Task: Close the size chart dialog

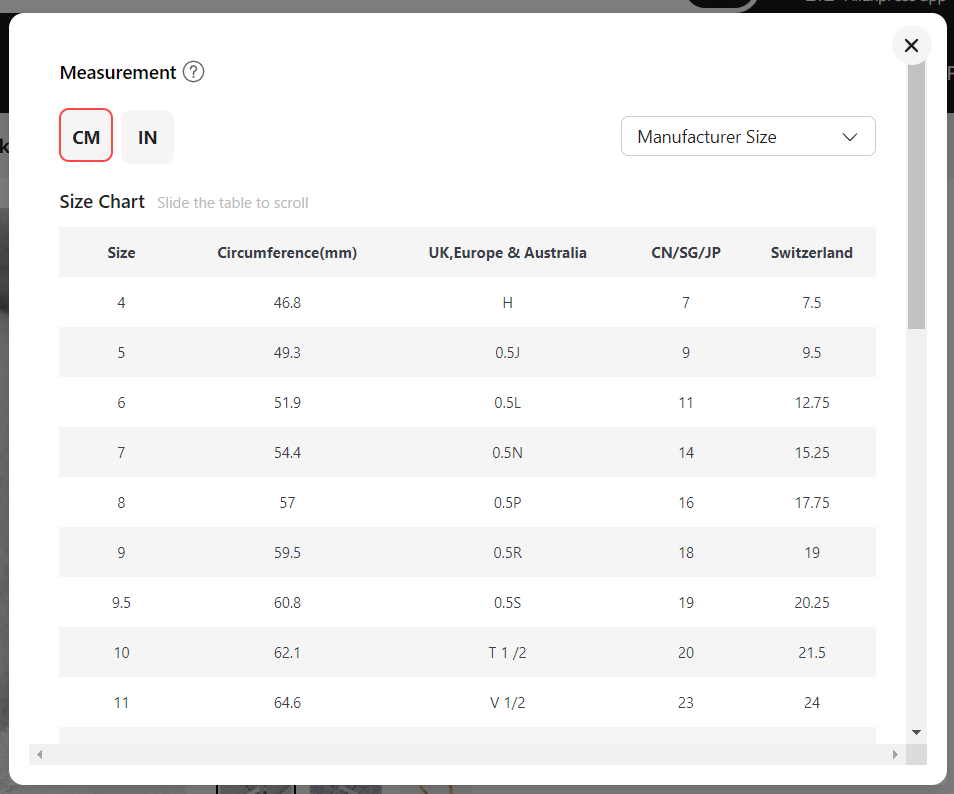Action: [911, 46]
